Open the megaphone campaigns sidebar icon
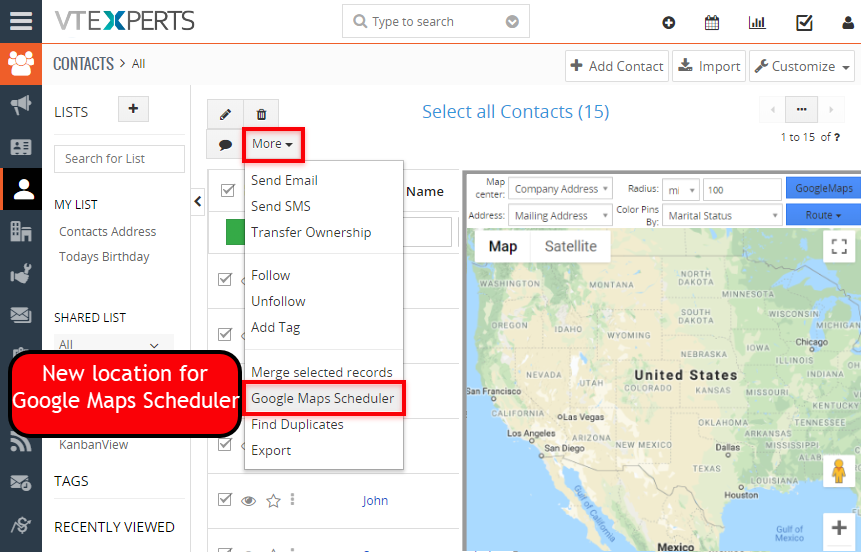 [21, 105]
